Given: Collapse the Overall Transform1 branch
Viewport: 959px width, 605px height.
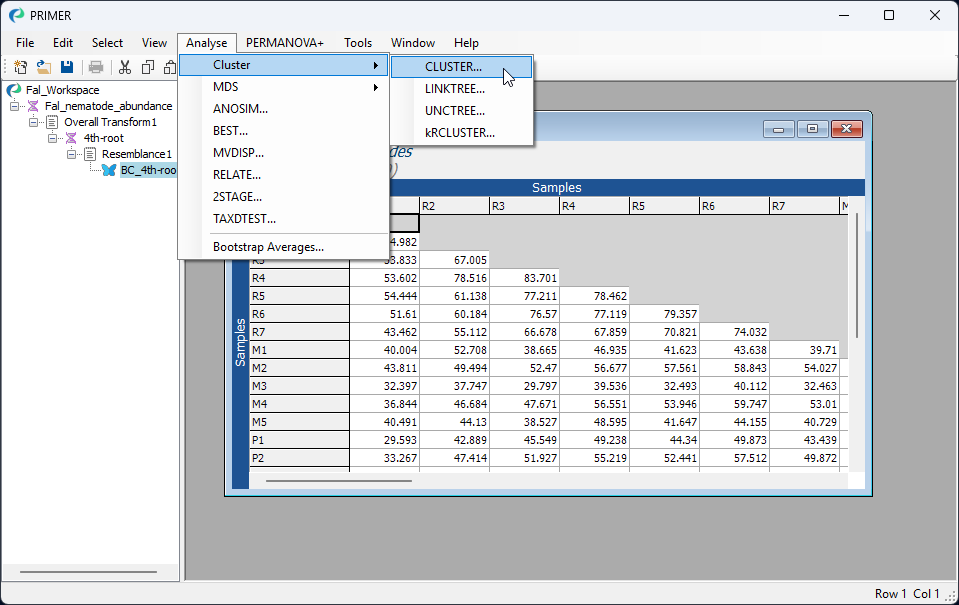Looking at the screenshot, I should coord(31,121).
